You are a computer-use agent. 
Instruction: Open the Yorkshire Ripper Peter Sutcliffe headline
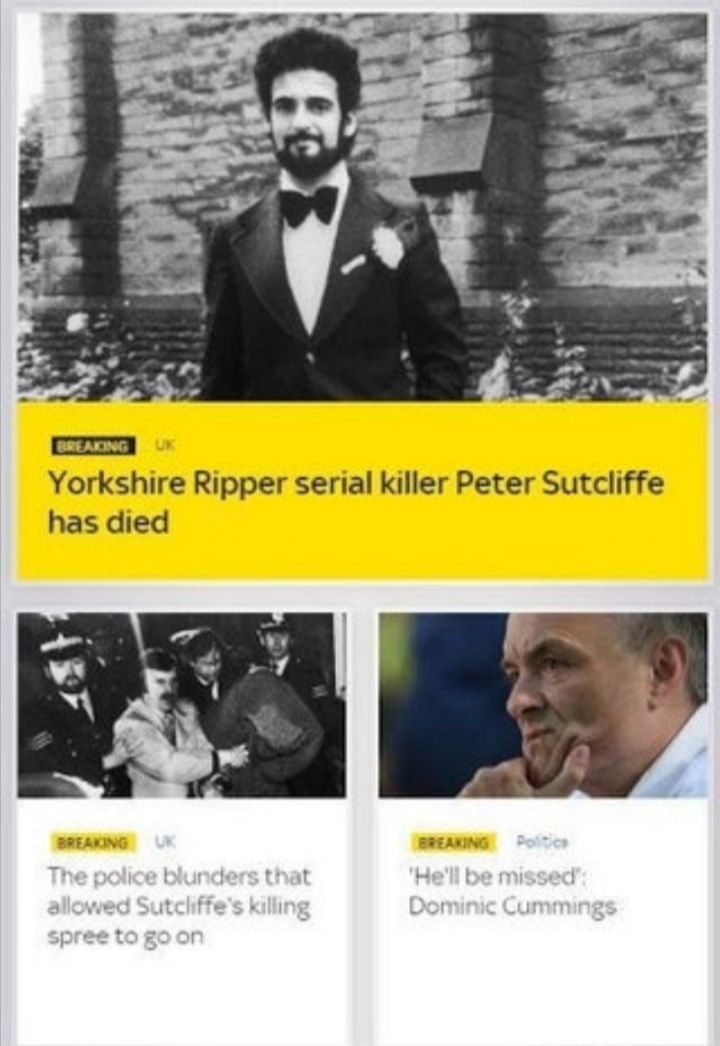click(x=356, y=502)
